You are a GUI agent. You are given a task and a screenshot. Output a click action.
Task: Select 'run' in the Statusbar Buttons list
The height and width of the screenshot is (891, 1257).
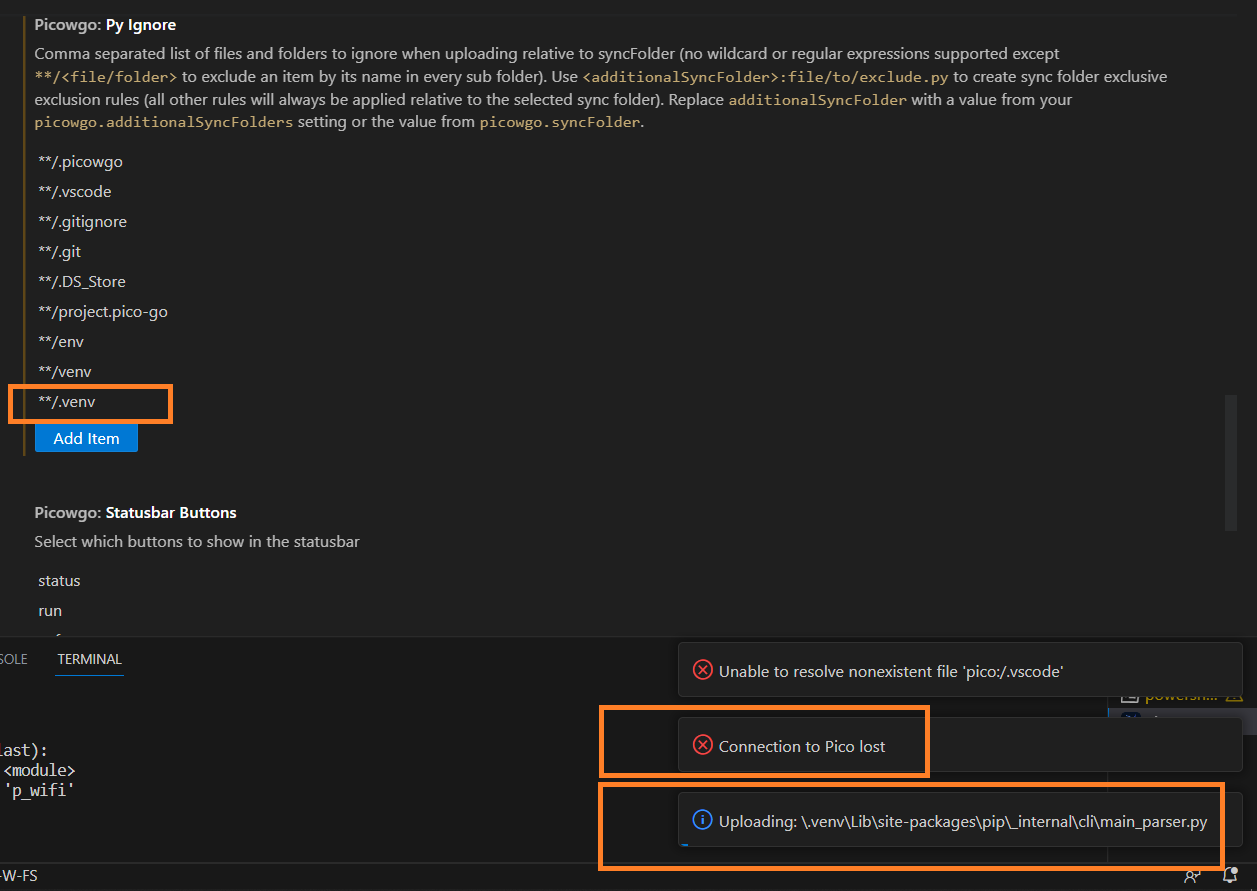point(49,610)
